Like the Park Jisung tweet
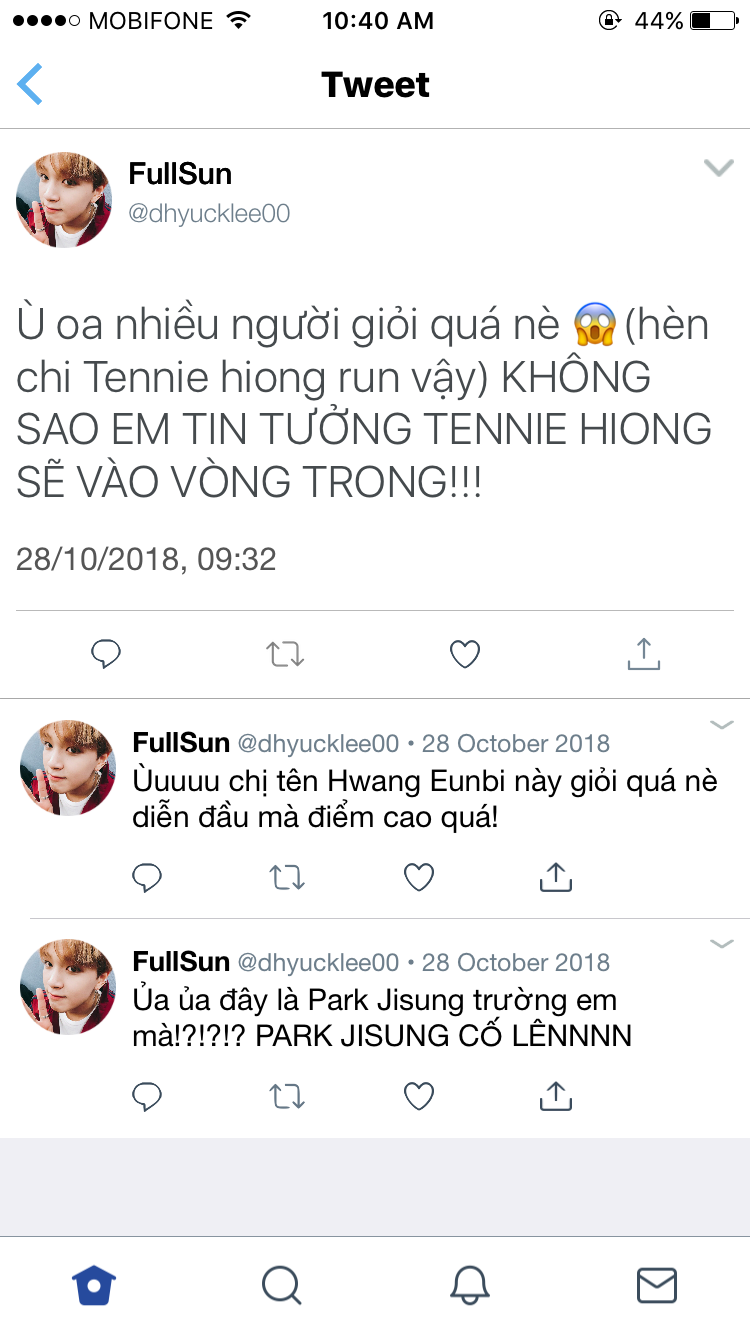Image resolution: width=750 pixels, height=1334 pixels. click(x=419, y=1097)
